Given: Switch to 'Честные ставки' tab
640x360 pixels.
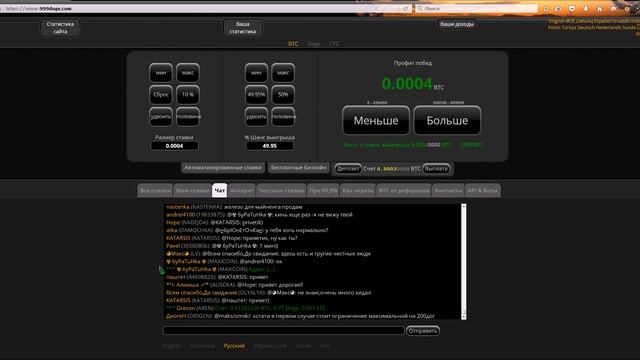Looking at the screenshot, I should point(281,191).
